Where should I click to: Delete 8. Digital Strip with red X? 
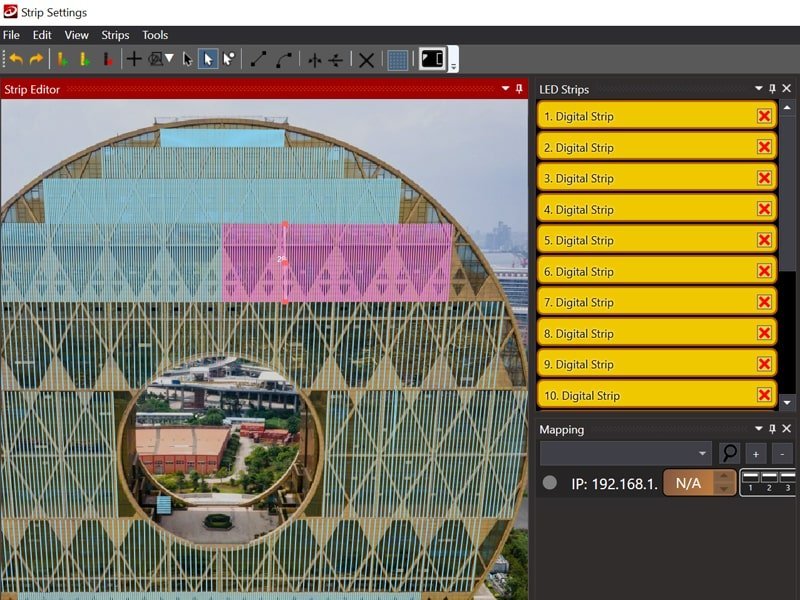click(x=764, y=333)
